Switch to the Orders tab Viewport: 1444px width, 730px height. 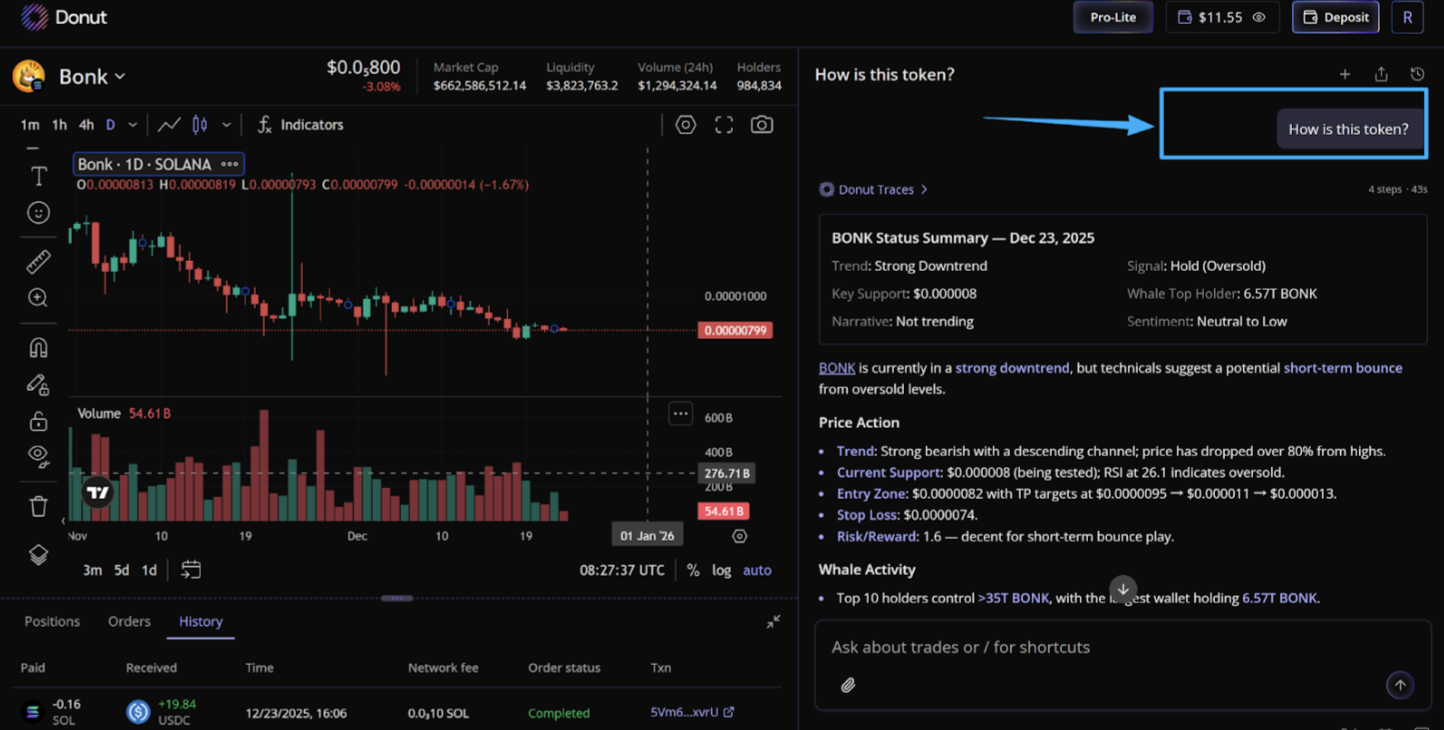(x=129, y=621)
